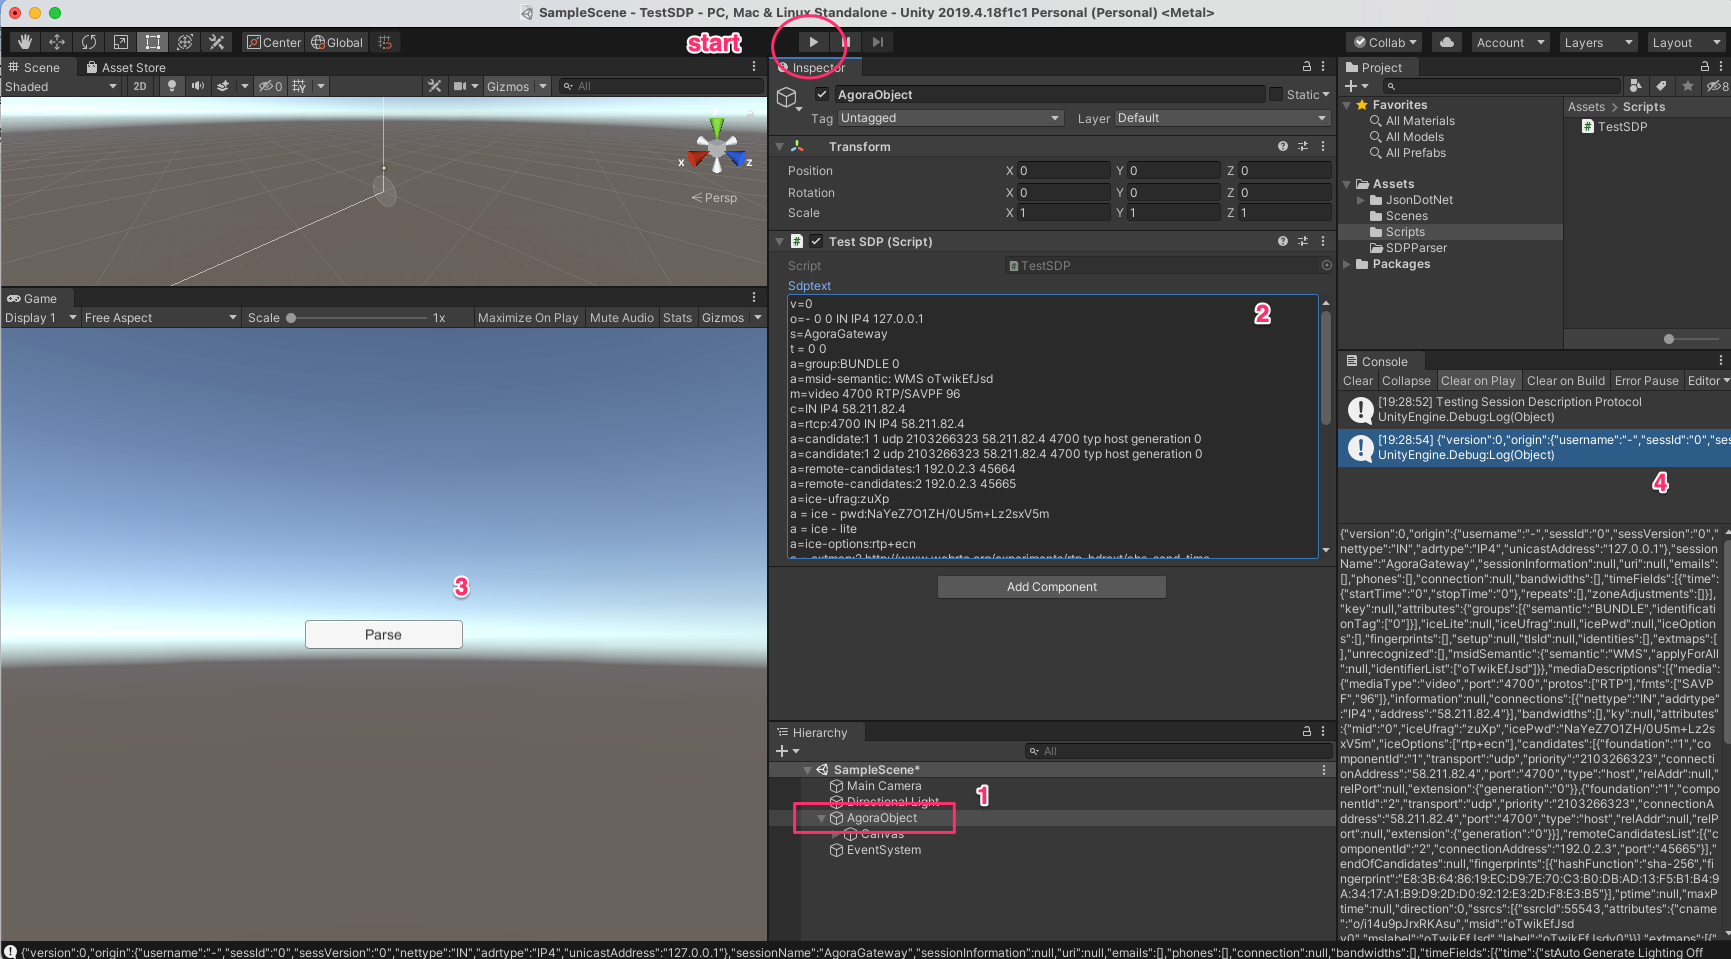Expand the Packages folder
This screenshot has width=1731, height=959.
click(1347, 264)
